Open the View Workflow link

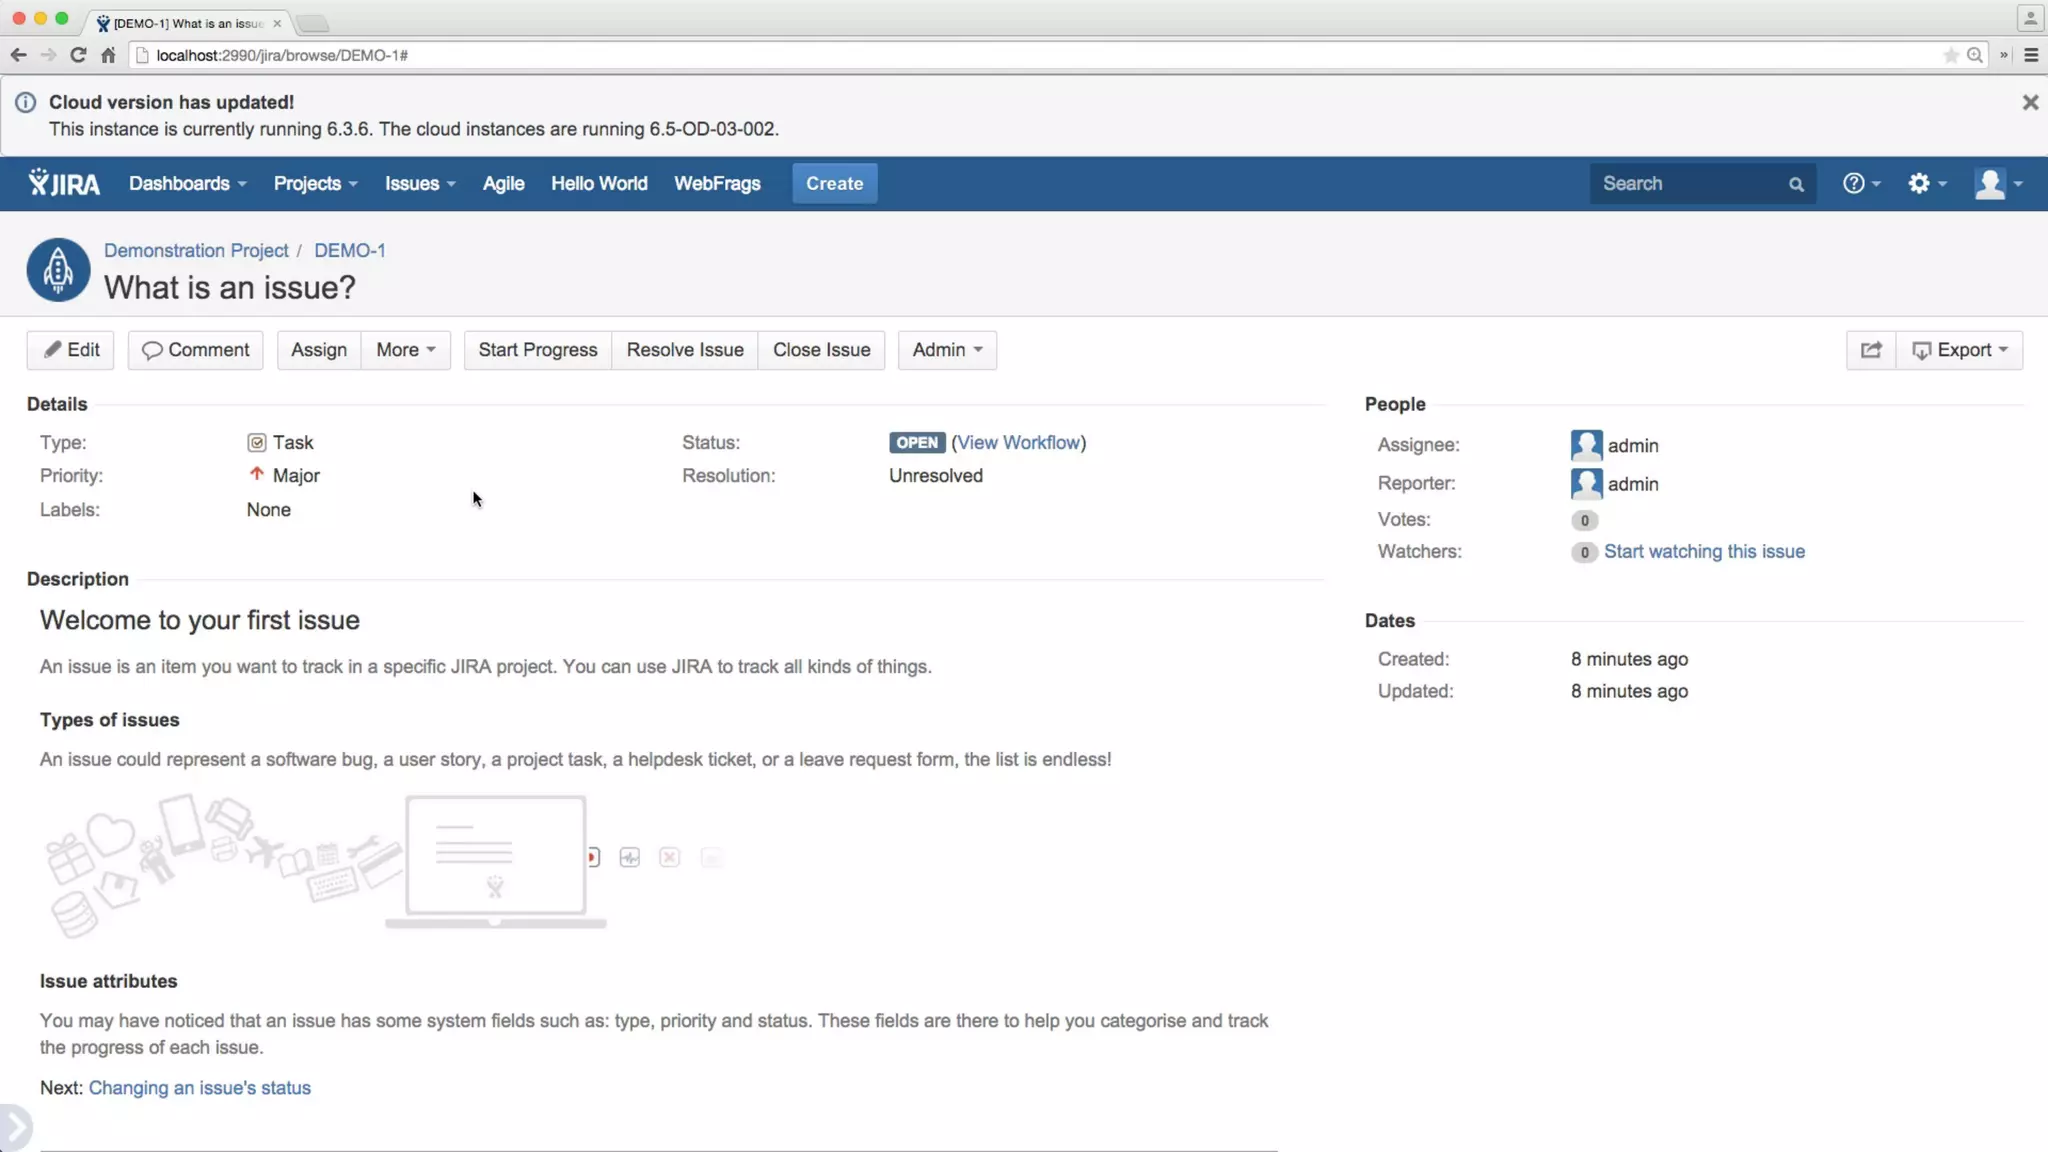[x=1018, y=442]
